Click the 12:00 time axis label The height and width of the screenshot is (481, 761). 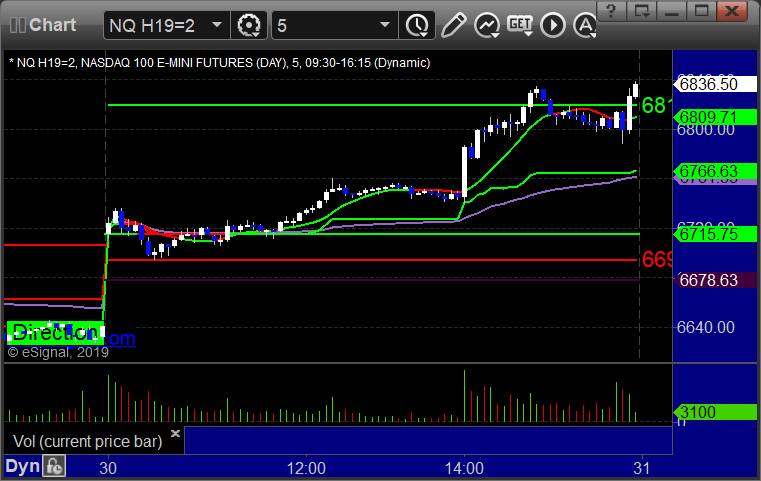(306, 468)
